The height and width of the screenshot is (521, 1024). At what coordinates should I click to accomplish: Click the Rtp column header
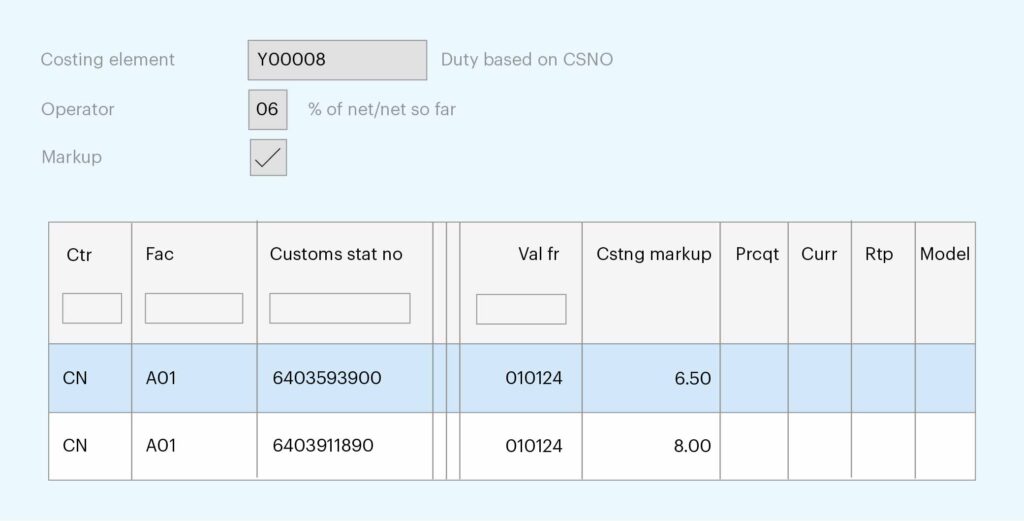click(x=878, y=254)
